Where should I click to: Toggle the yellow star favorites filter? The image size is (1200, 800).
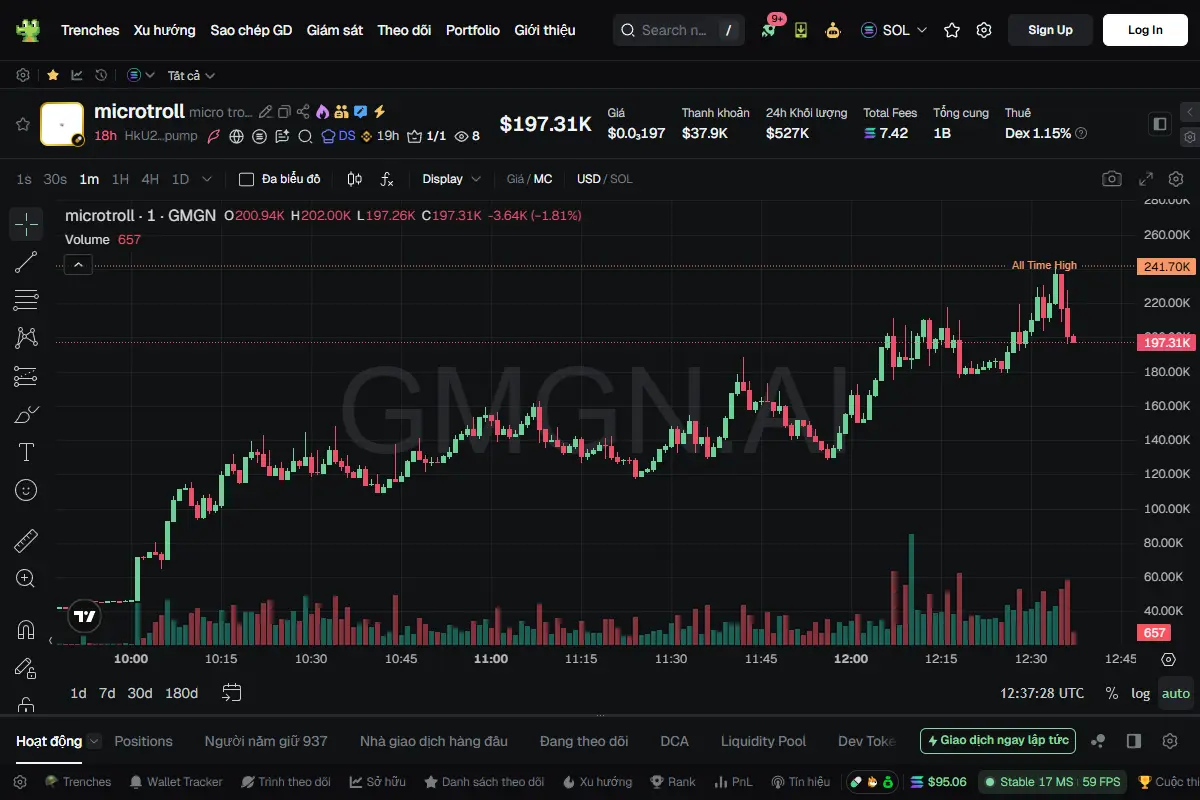[x=52, y=75]
